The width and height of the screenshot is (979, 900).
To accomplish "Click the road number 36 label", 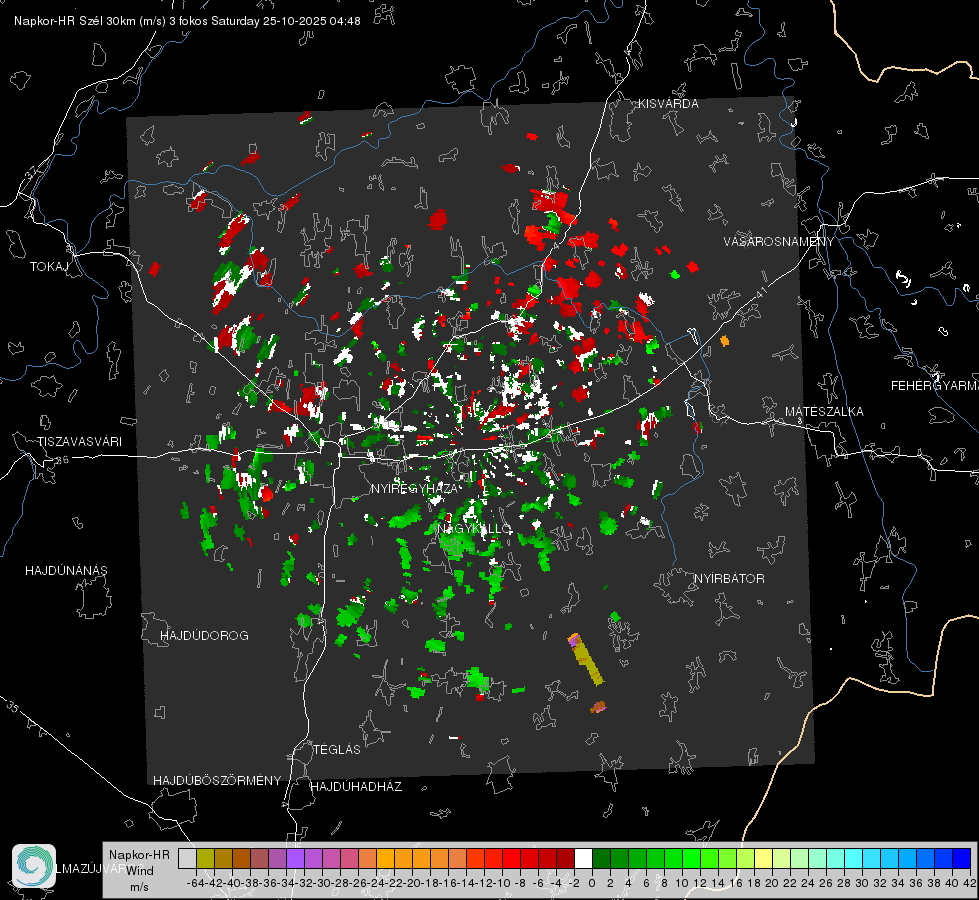I will (63, 460).
